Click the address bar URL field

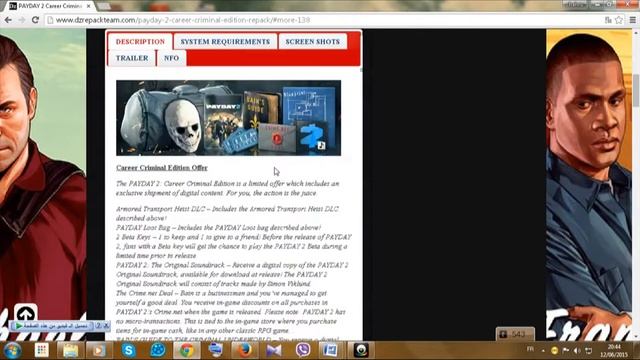tap(327, 20)
